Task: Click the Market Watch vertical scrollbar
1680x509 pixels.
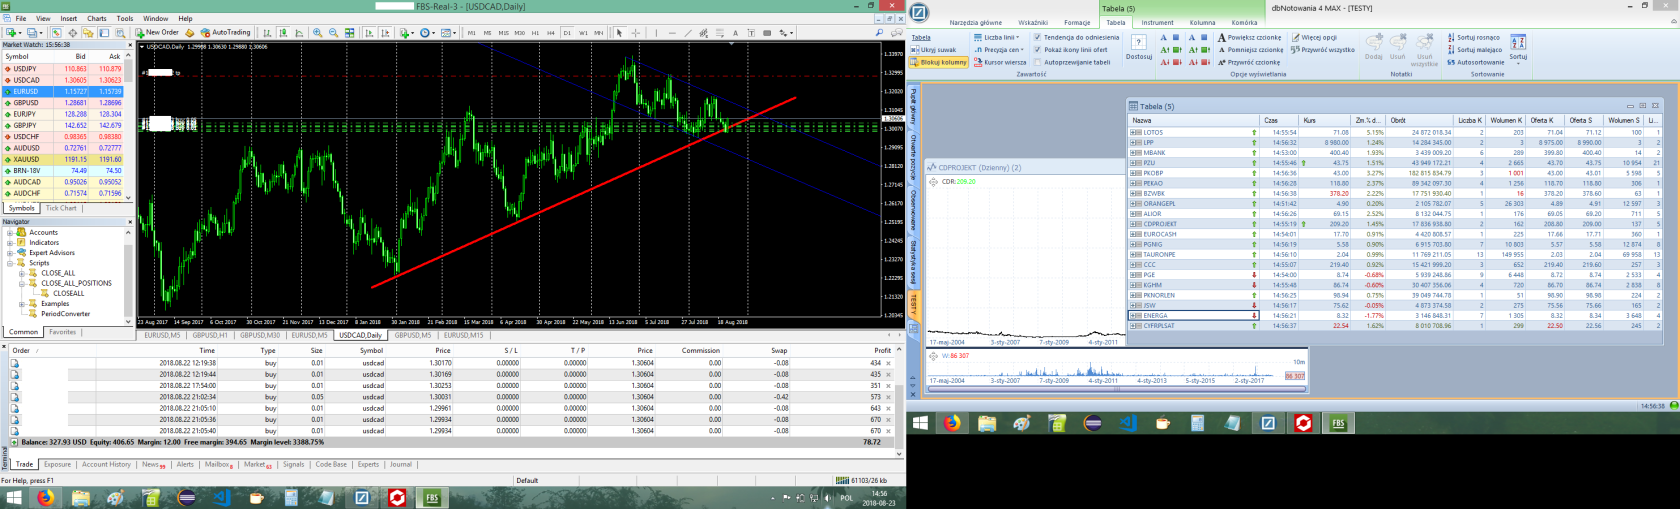Action: coord(128,125)
